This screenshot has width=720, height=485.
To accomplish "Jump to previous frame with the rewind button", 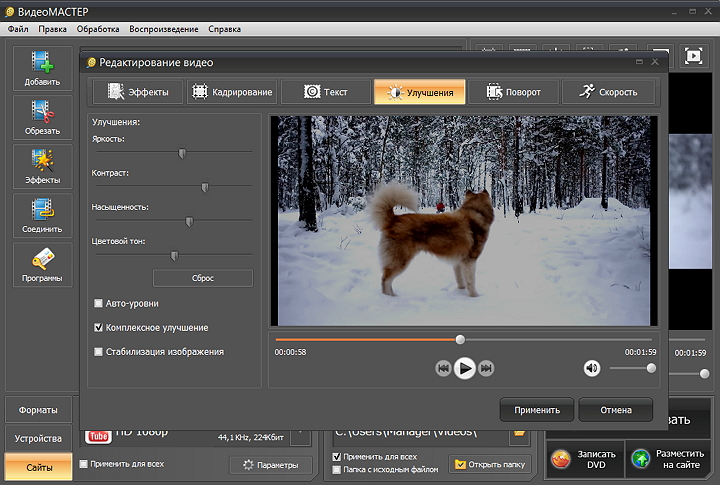I will pos(443,368).
